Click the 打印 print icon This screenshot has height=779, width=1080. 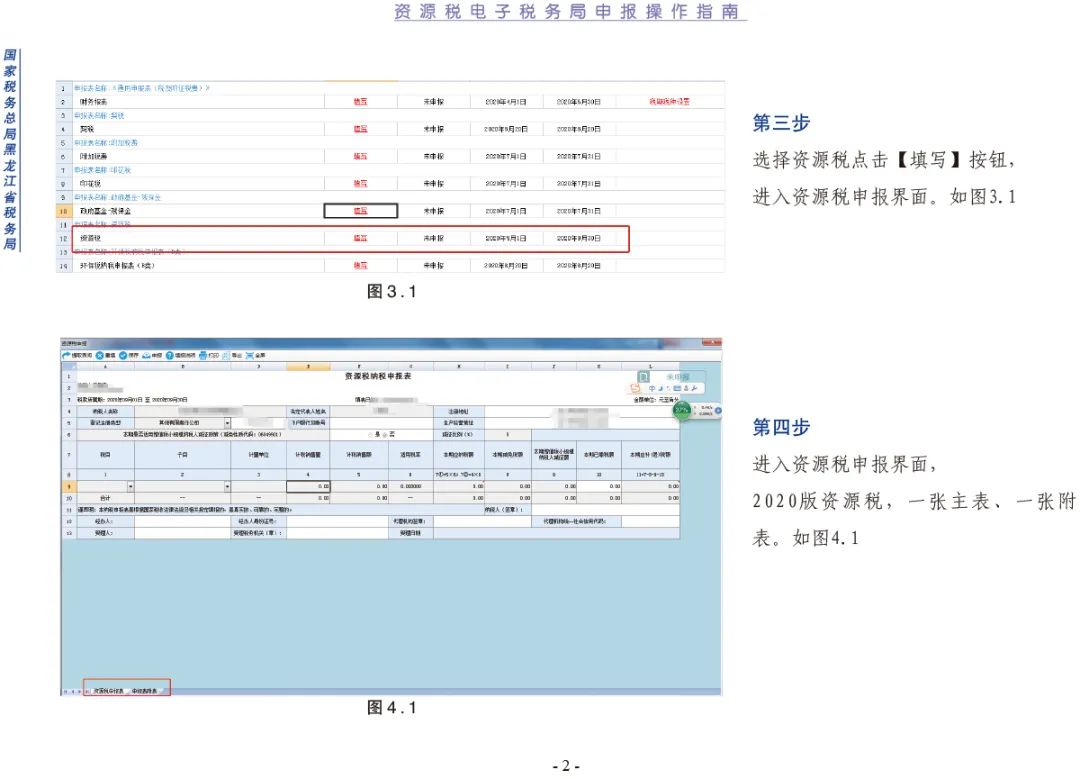point(203,355)
